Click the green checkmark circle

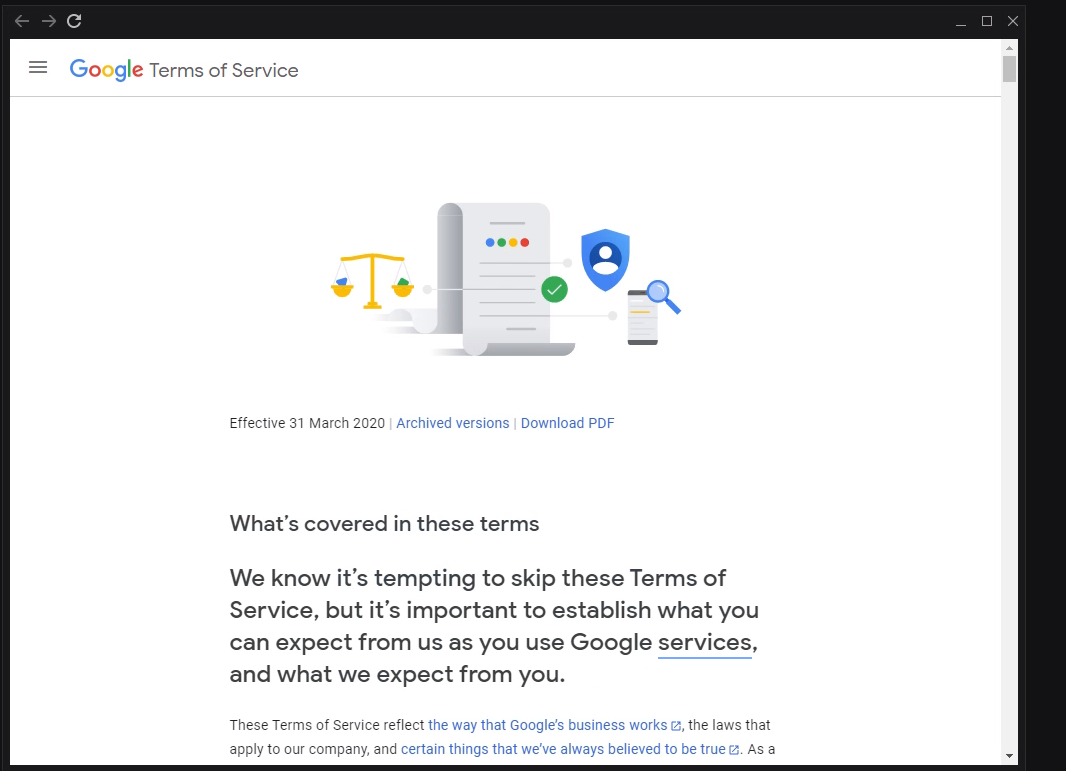click(x=554, y=290)
